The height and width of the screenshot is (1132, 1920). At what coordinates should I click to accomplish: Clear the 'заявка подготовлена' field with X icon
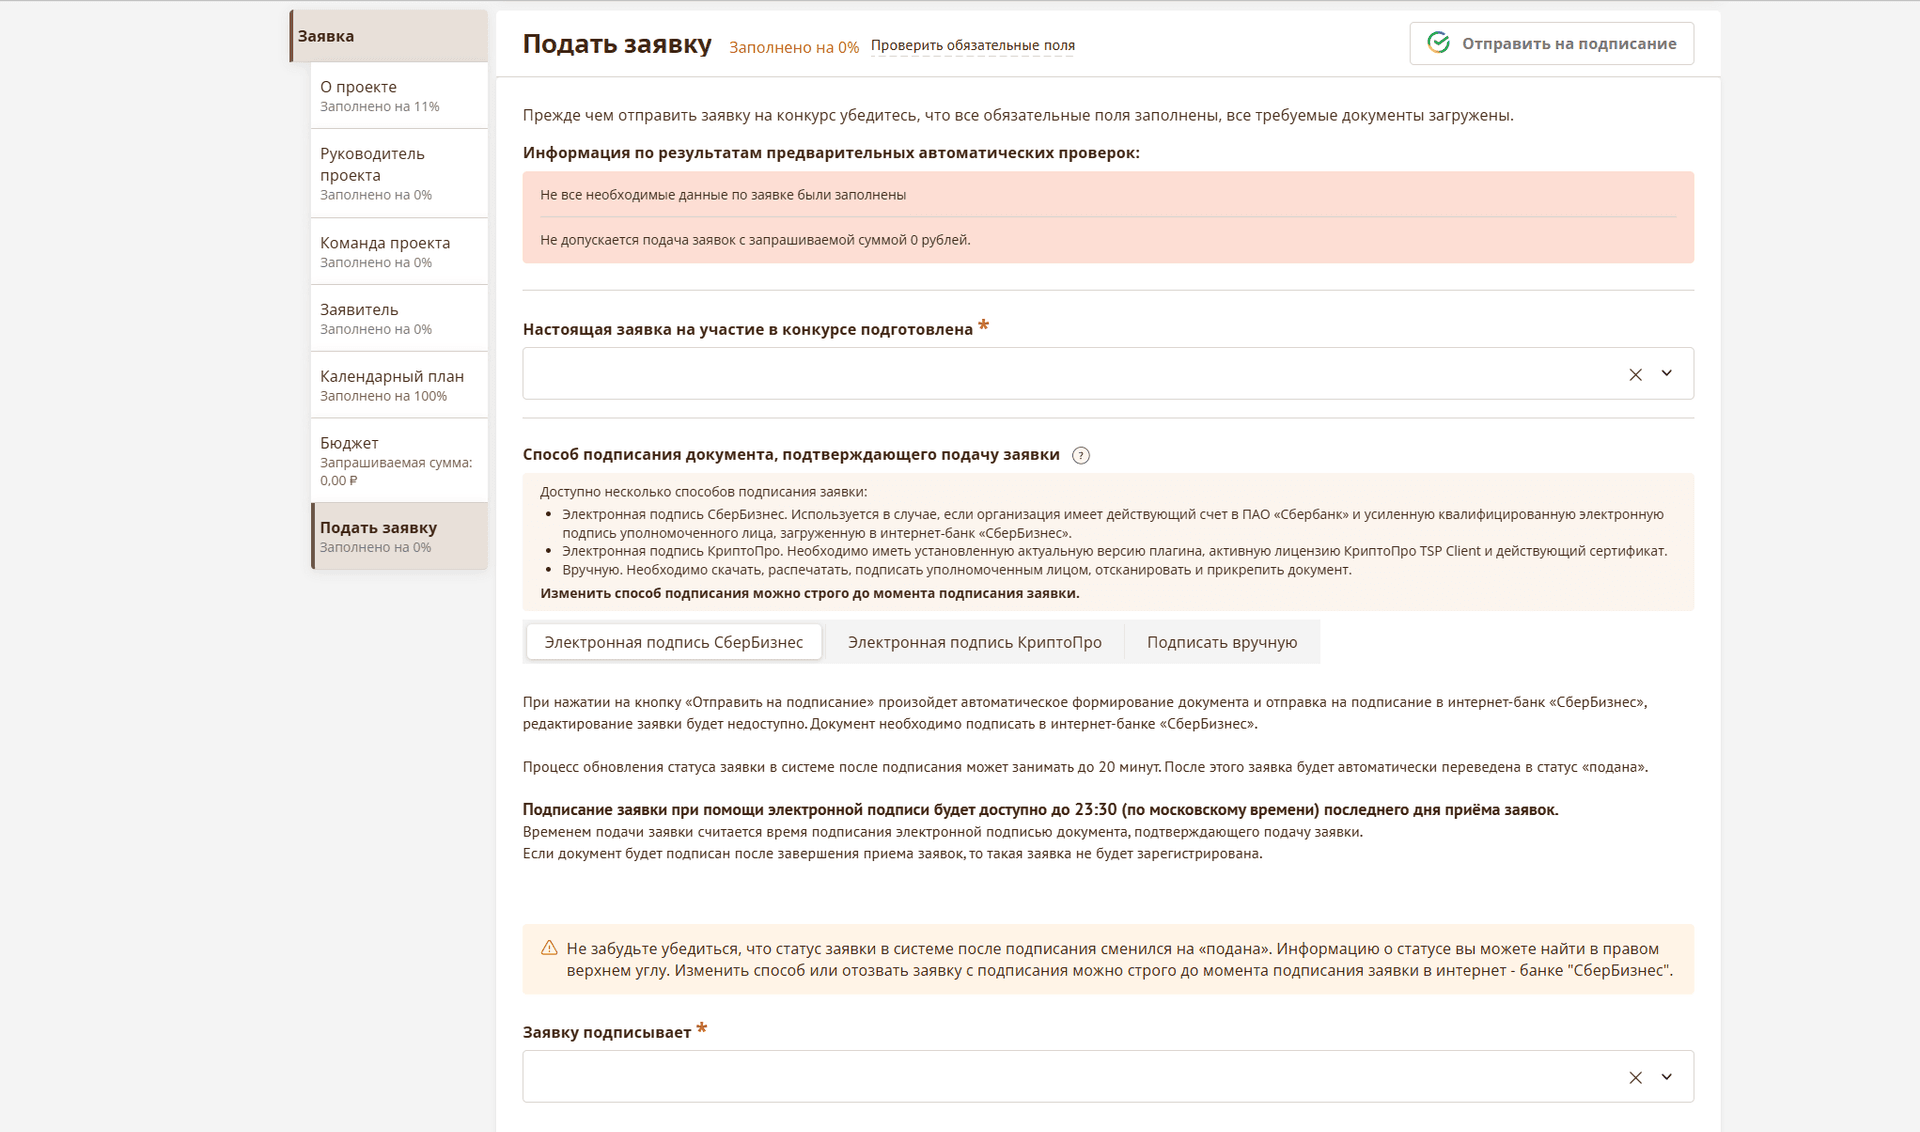[1635, 374]
